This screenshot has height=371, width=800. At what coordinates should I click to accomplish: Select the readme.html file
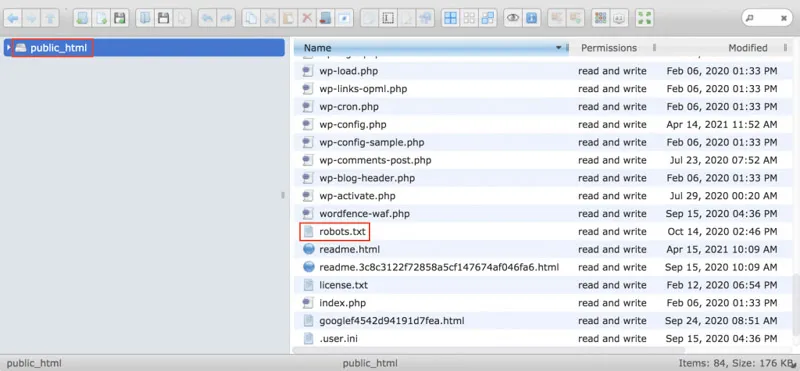542,250
